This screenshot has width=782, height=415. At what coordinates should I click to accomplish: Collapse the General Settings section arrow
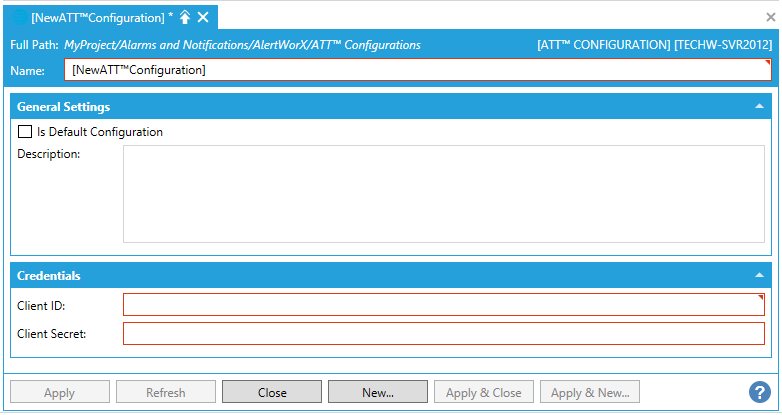point(759,106)
